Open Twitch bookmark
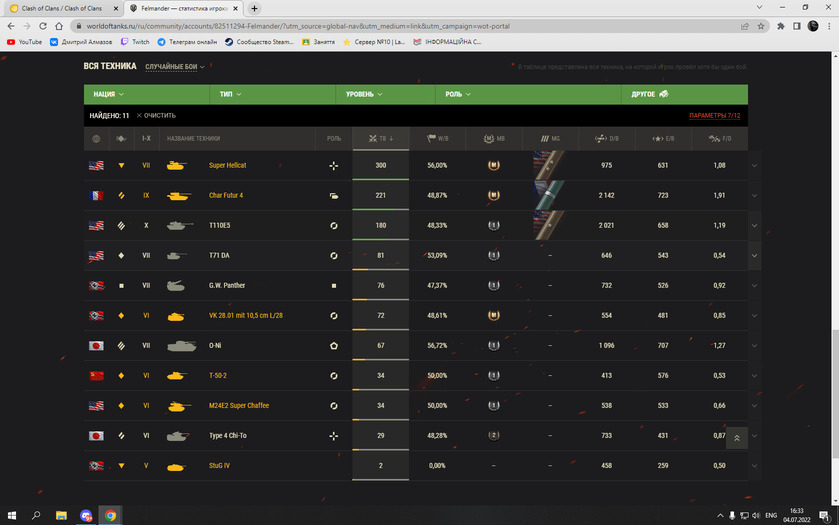The image size is (839, 525). [x=135, y=42]
